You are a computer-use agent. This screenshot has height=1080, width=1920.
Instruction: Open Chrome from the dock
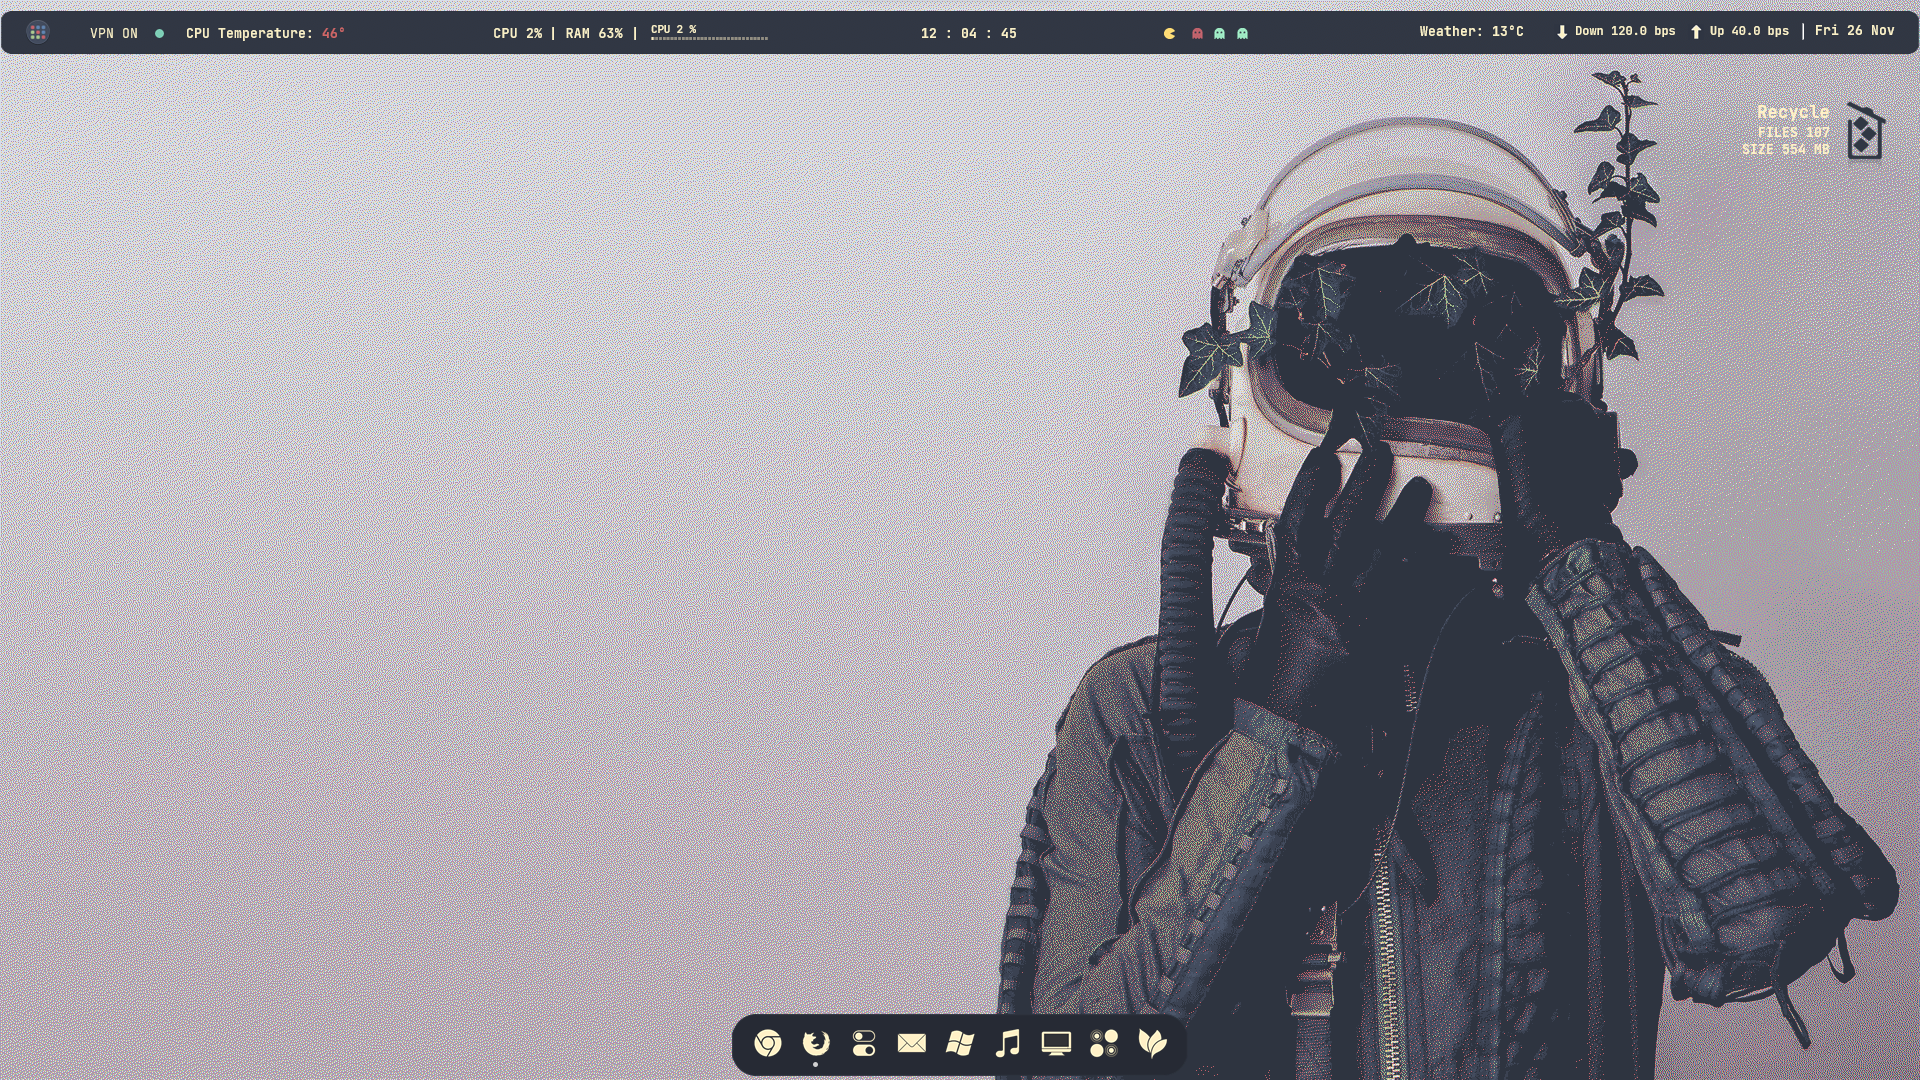point(768,1043)
